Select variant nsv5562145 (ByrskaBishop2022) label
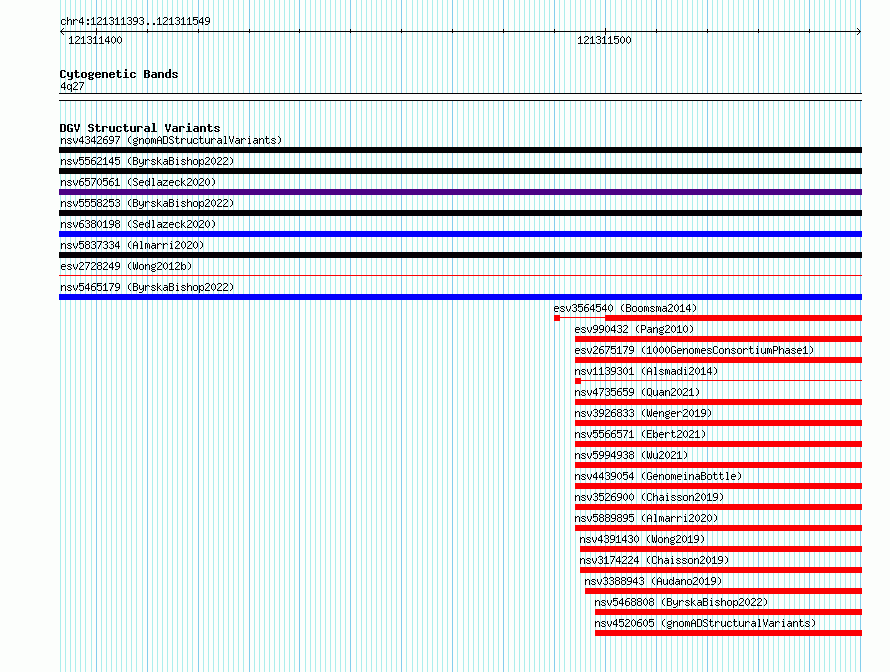The height and width of the screenshot is (672, 890). [x=147, y=161]
